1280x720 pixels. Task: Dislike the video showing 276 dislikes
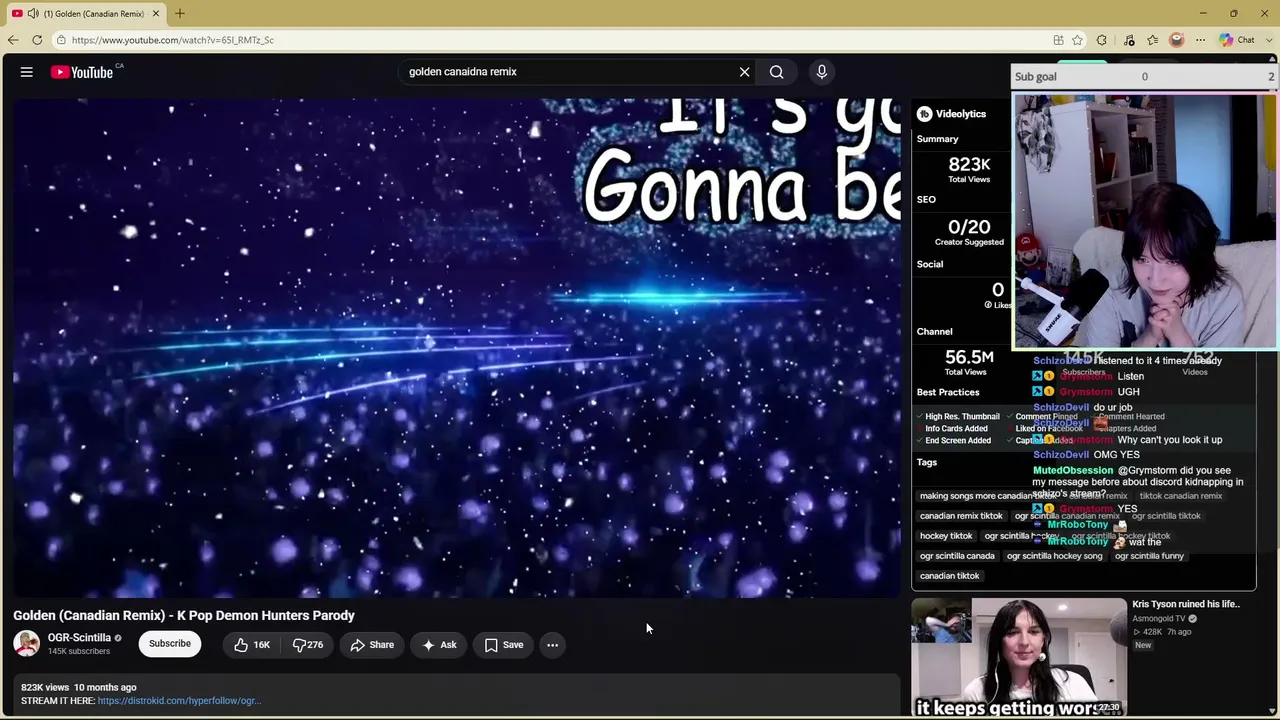point(307,645)
